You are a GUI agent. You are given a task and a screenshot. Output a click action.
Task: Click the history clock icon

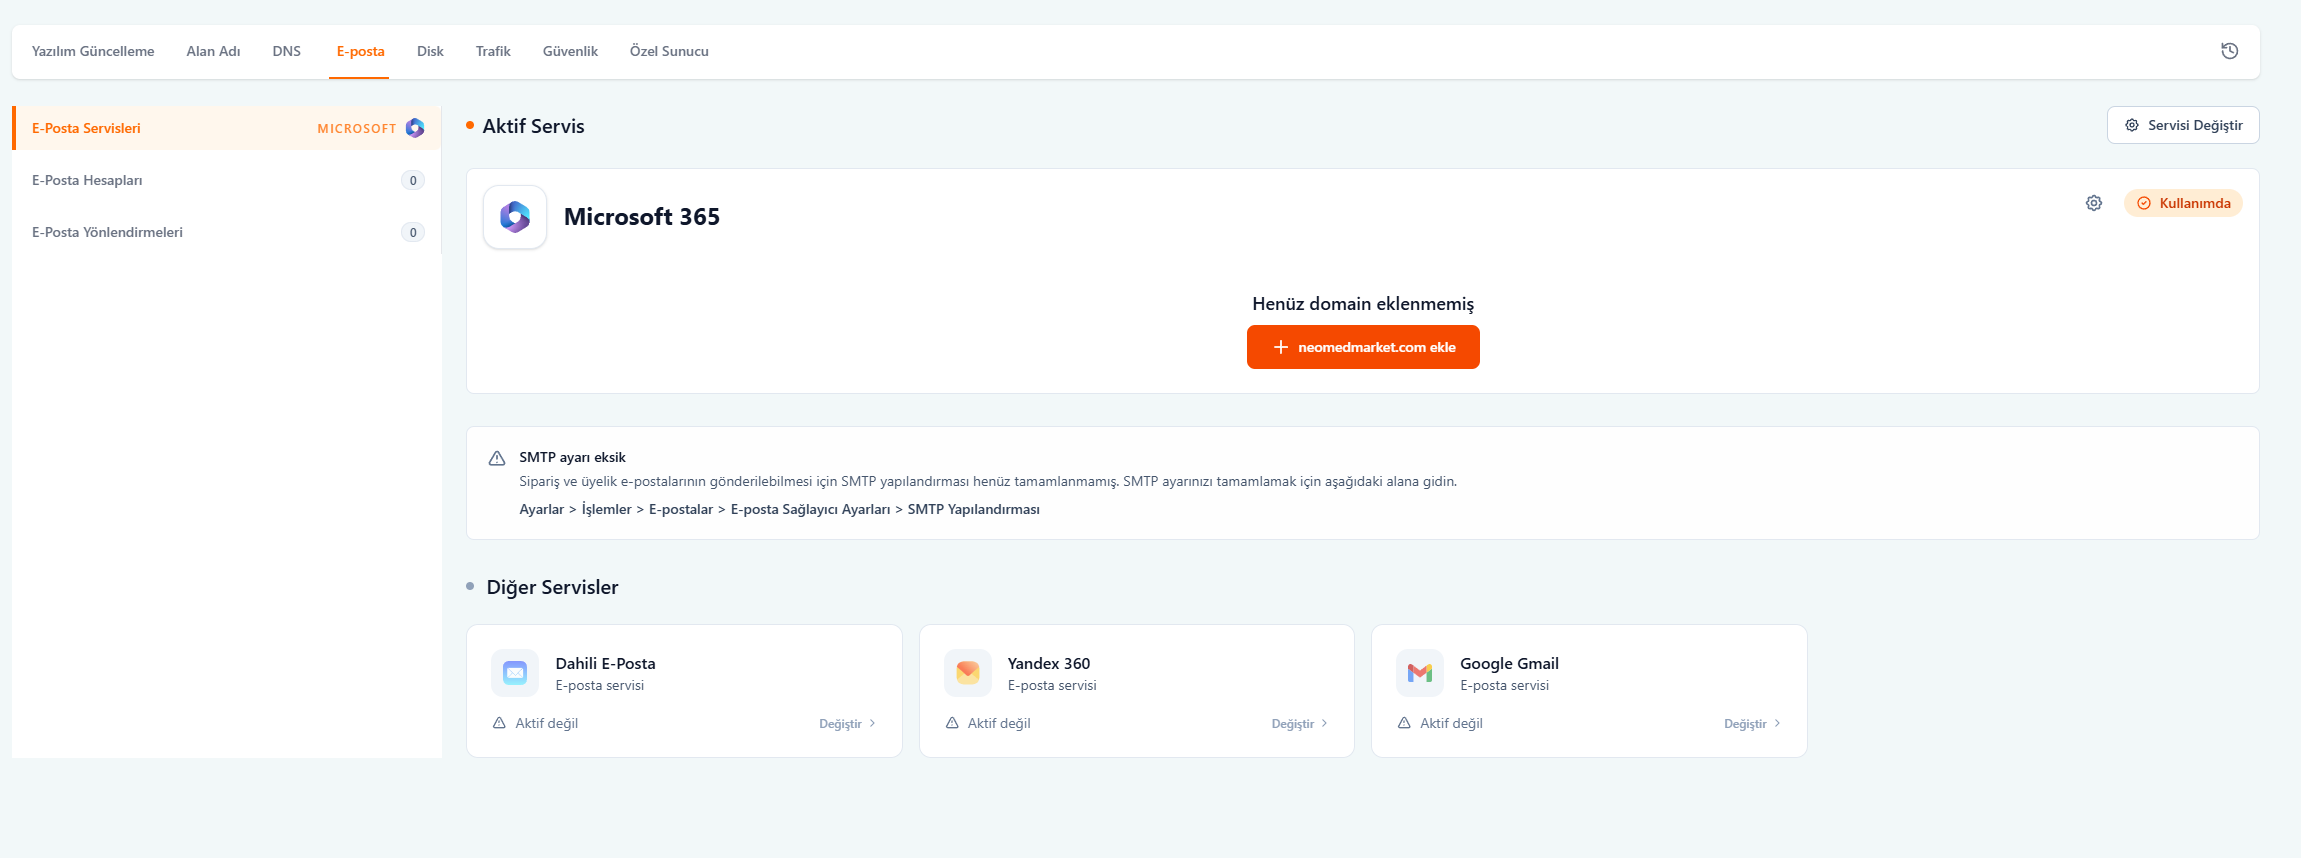point(2229,51)
